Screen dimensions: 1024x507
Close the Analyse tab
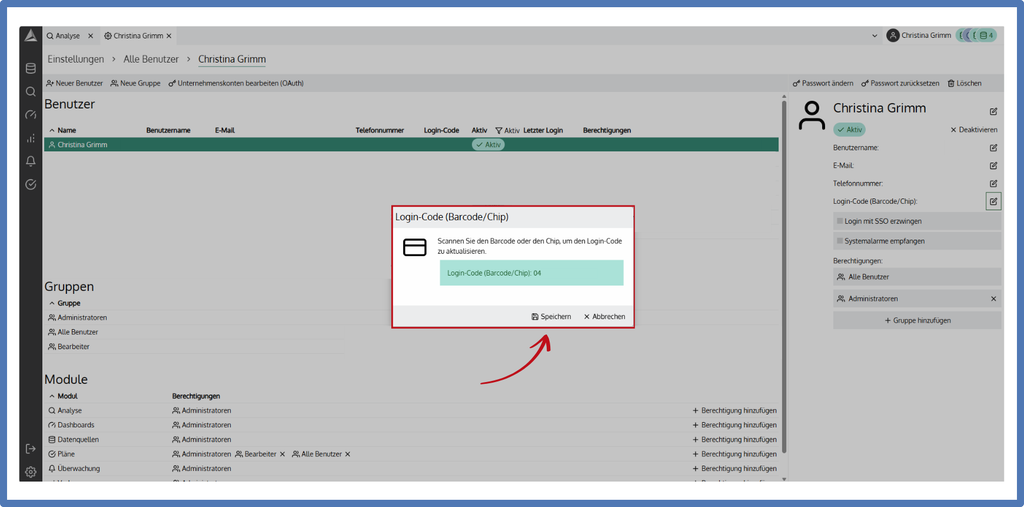90,36
